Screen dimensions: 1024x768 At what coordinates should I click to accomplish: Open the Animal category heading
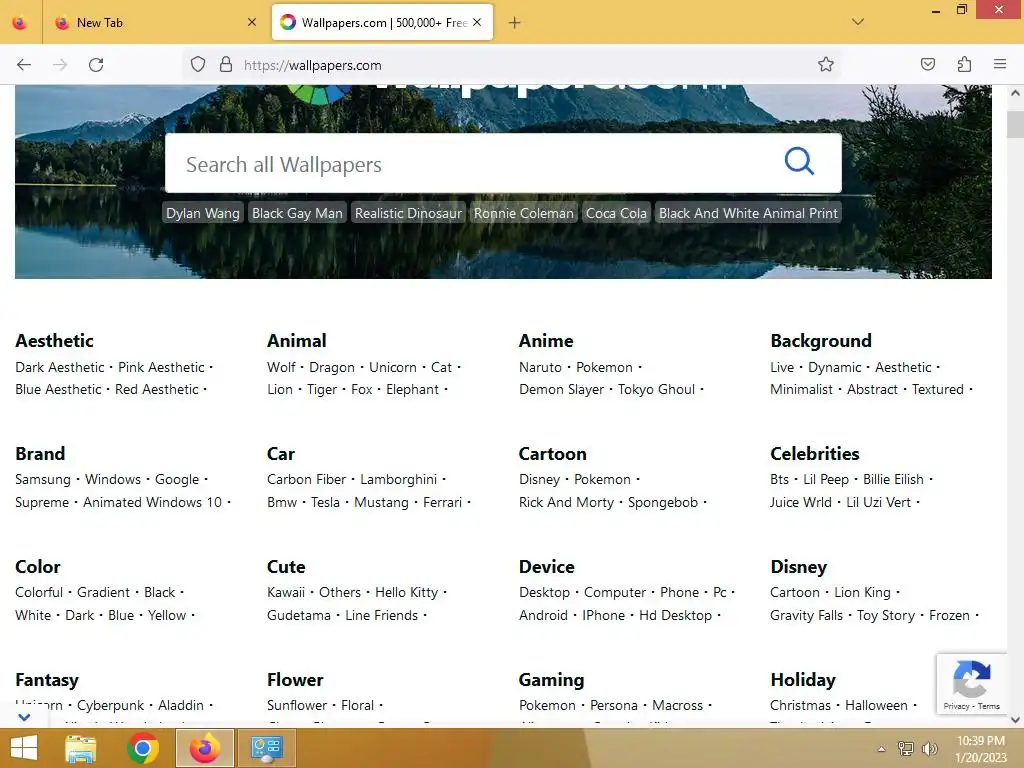296,341
